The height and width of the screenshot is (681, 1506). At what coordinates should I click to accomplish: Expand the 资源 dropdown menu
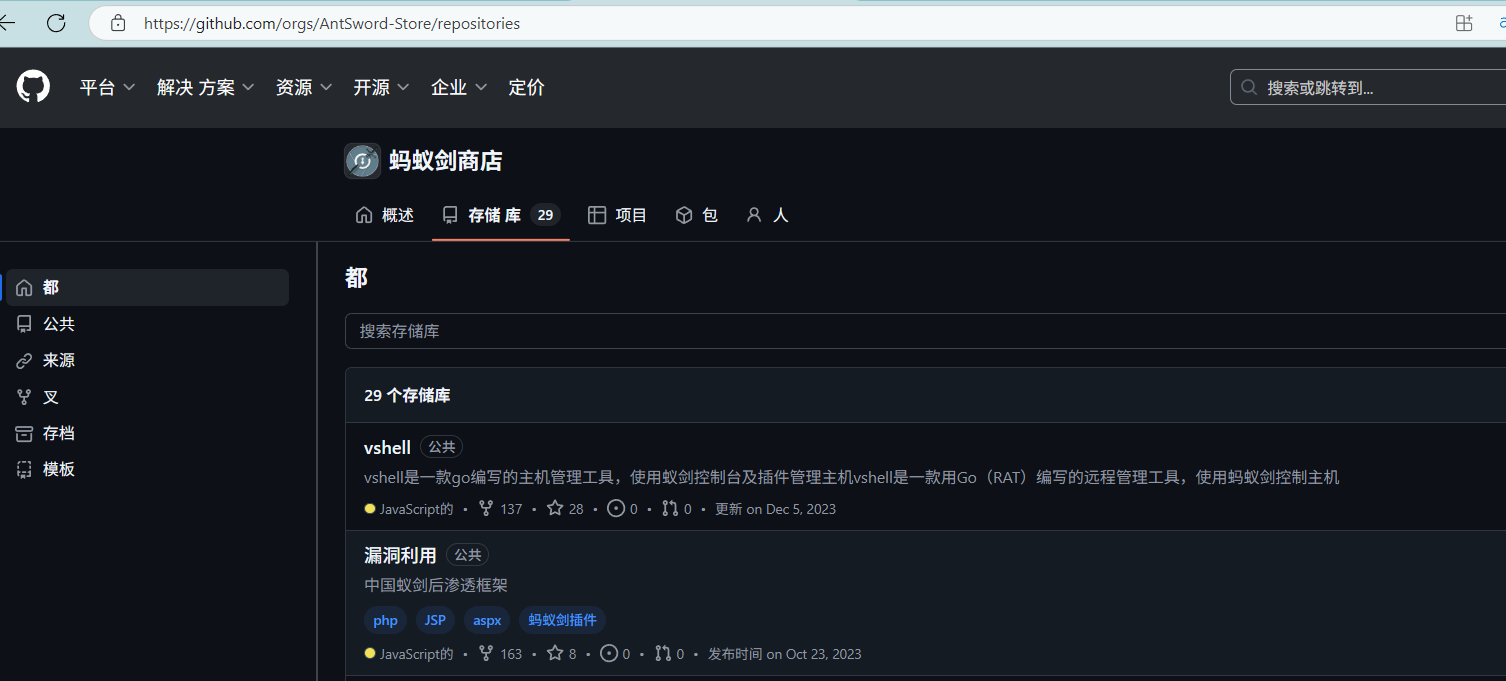coord(304,87)
